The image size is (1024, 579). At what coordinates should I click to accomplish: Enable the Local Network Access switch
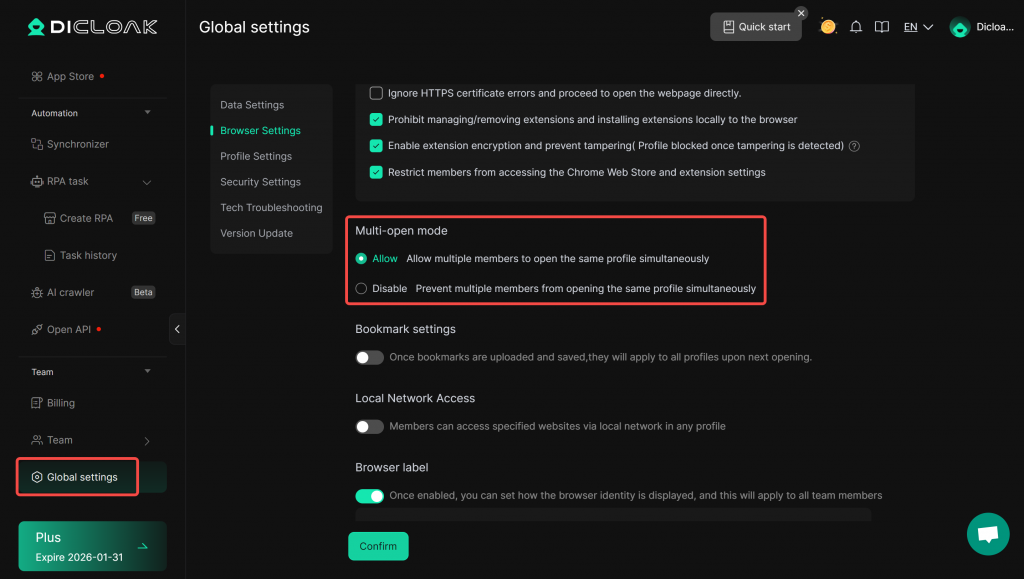click(369, 426)
